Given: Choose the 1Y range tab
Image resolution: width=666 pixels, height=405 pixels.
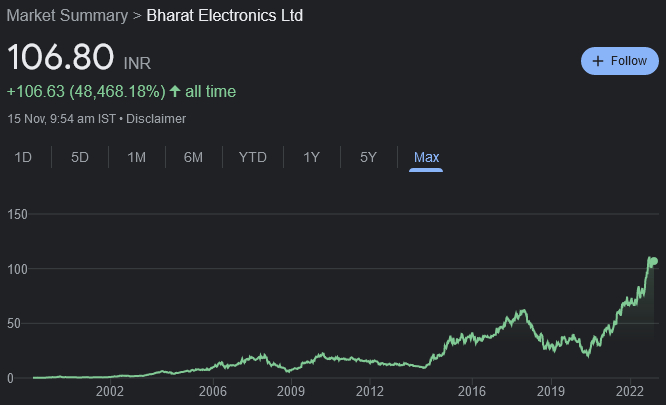Looking at the screenshot, I should click(311, 157).
